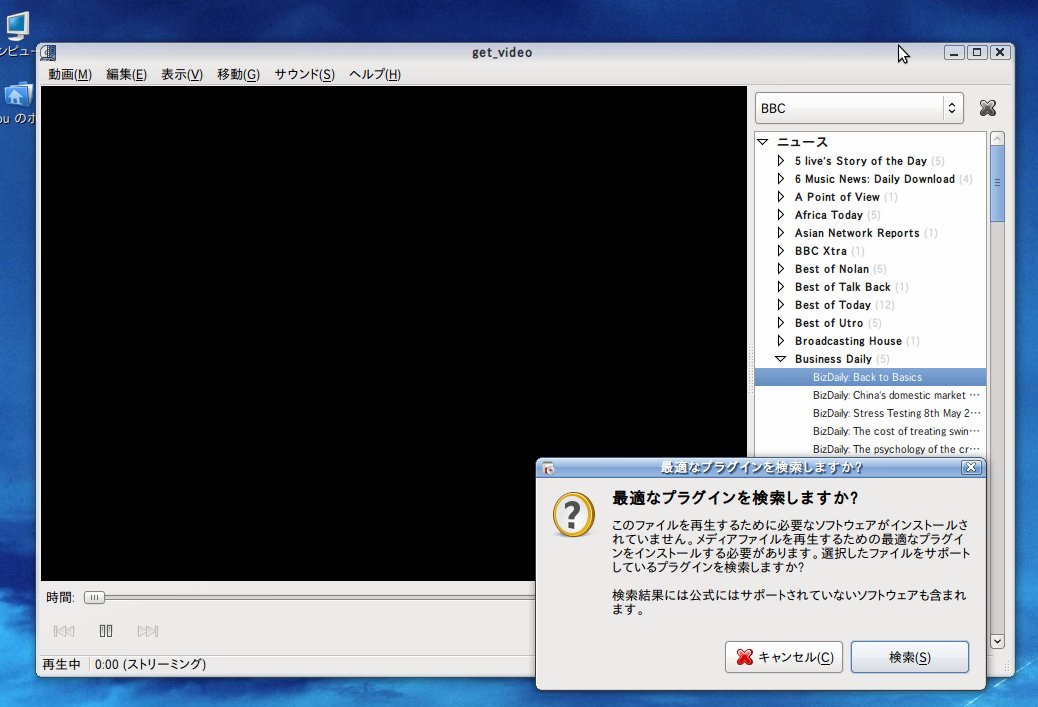Click the black video display area
This screenshot has height=707, width=1038.
tap(394, 334)
